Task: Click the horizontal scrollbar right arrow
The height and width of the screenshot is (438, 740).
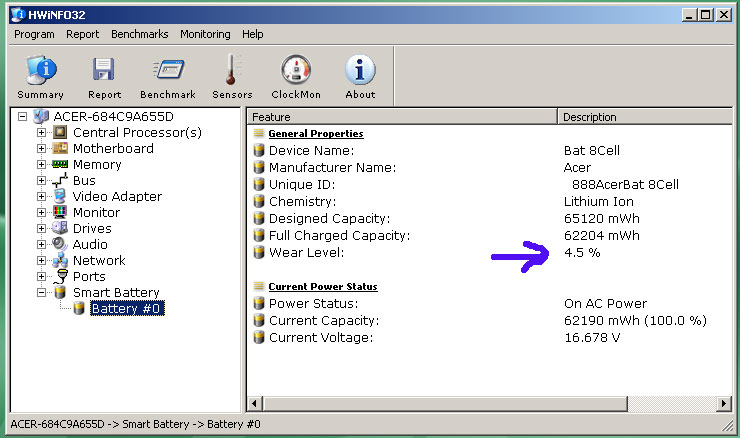Action: click(723, 404)
